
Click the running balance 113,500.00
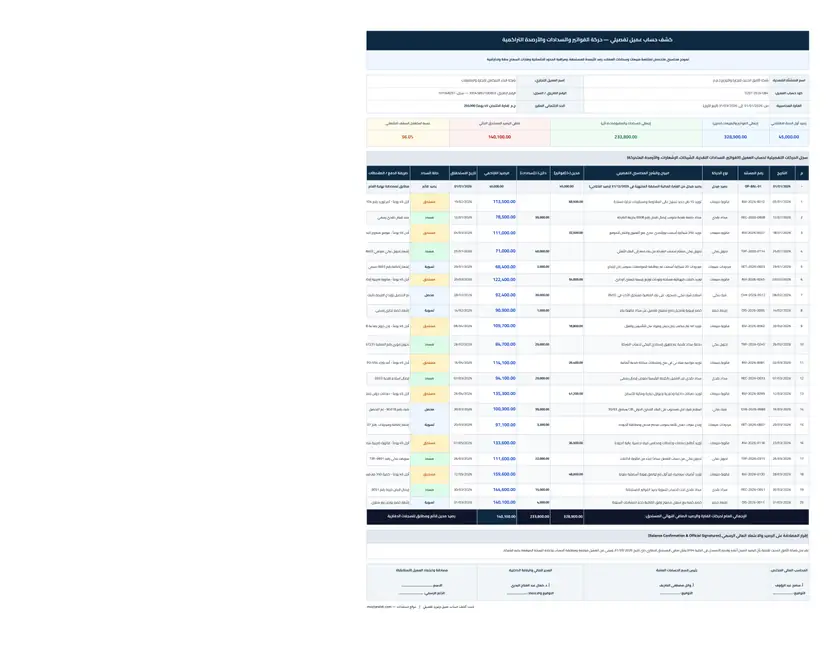(504, 202)
